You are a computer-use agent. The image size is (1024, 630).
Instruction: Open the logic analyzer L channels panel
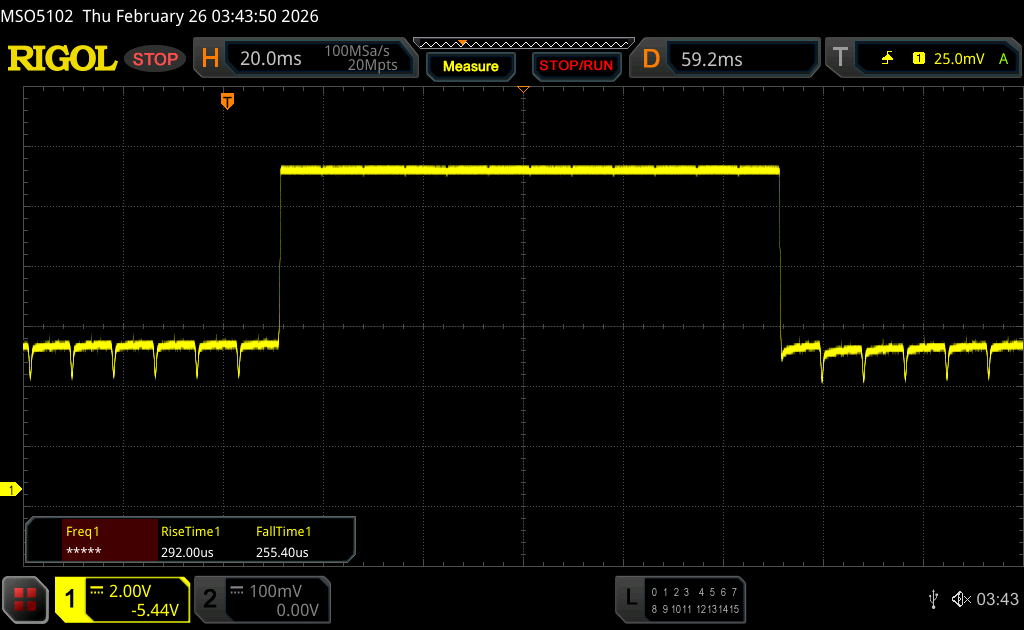click(x=682, y=599)
